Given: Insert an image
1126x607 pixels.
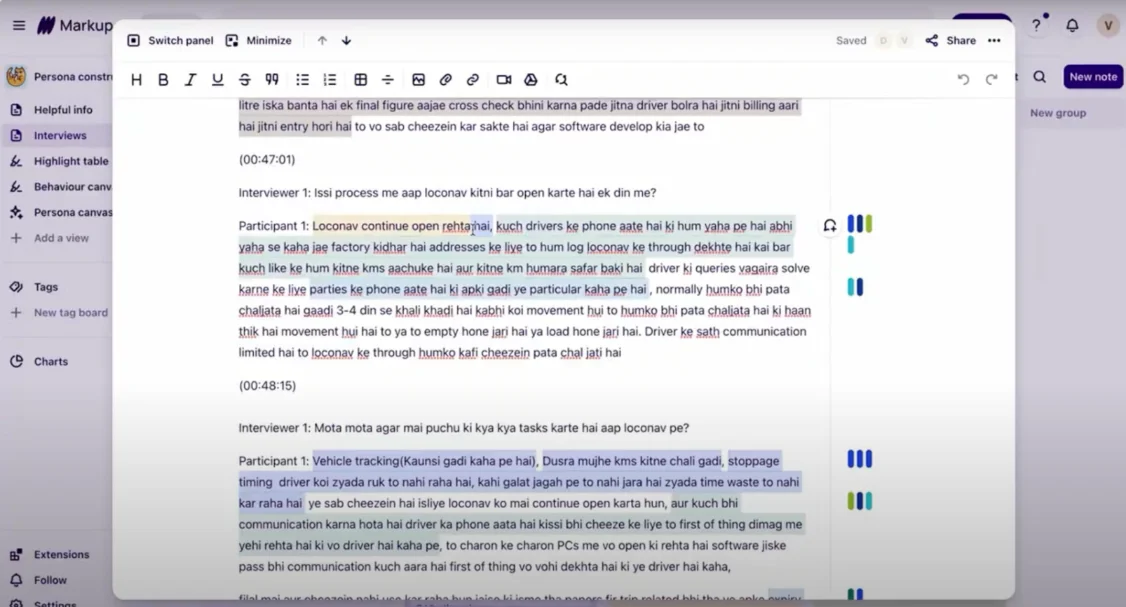Looking at the screenshot, I should [419, 80].
